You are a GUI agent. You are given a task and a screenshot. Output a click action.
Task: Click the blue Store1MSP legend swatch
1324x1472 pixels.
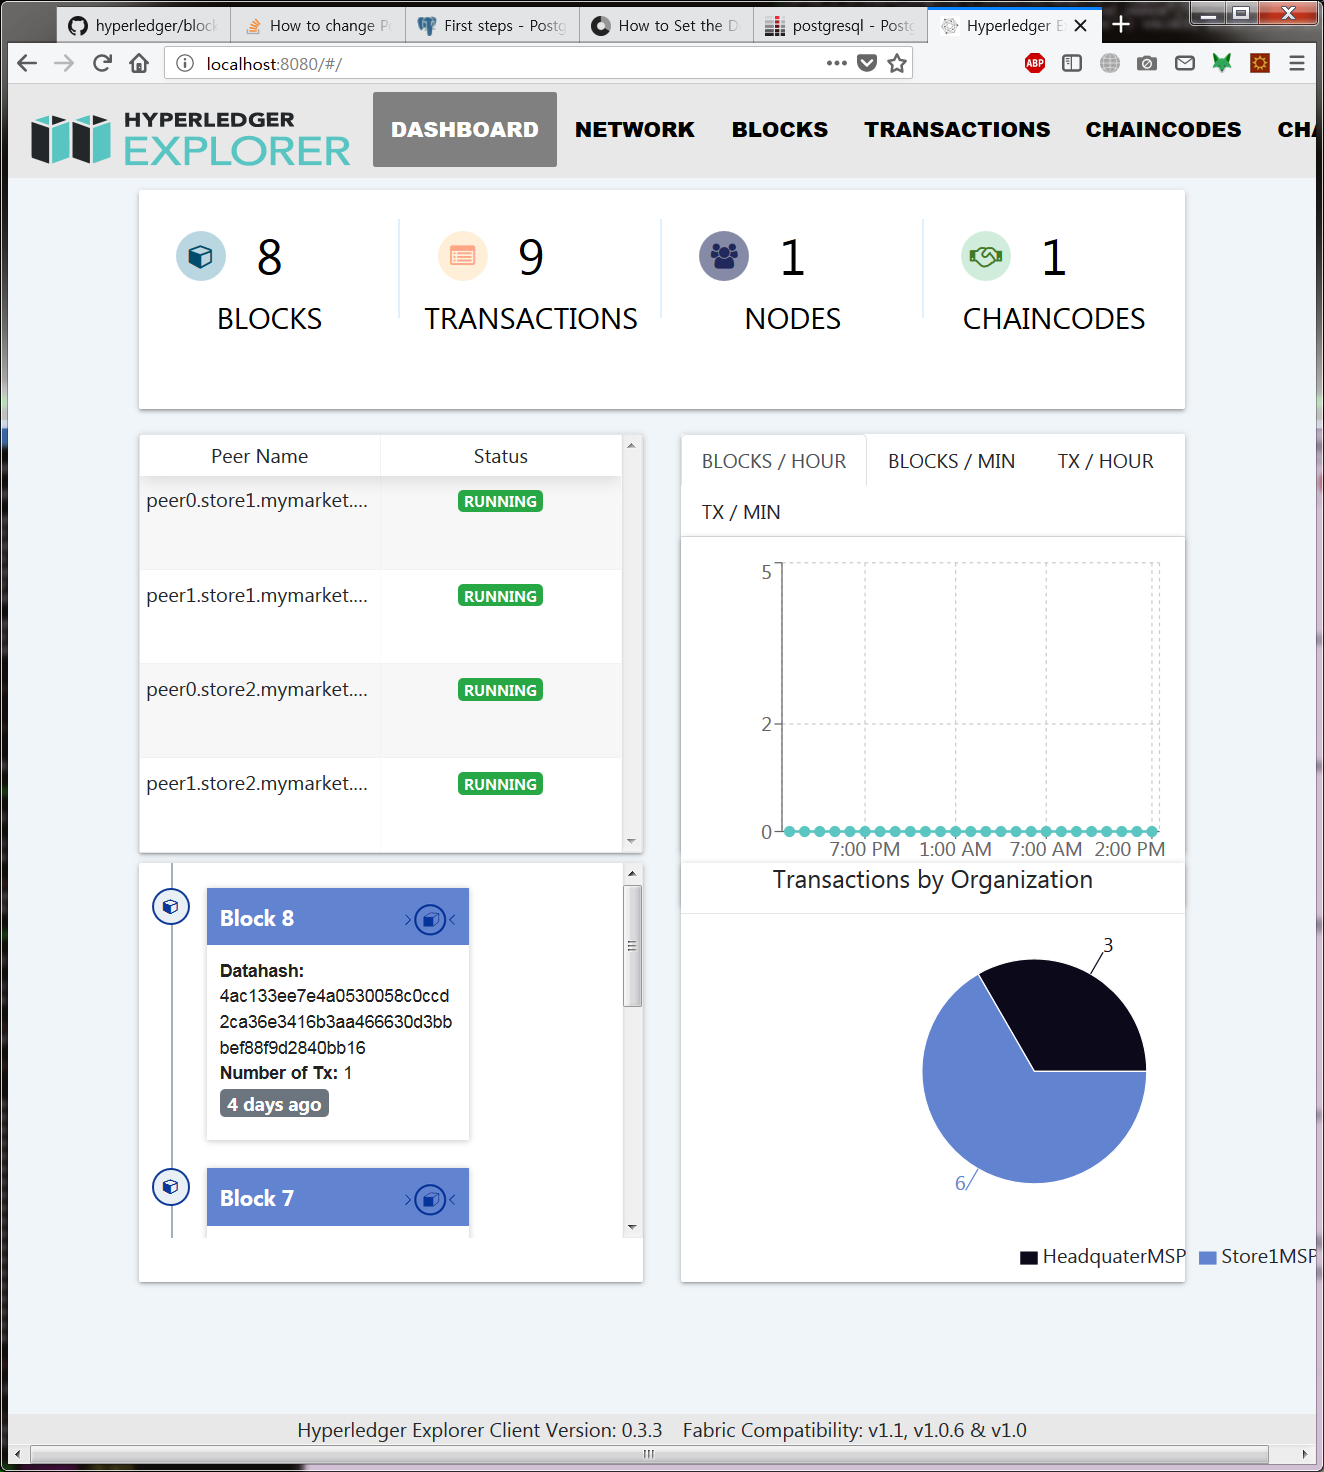(x=1208, y=1258)
